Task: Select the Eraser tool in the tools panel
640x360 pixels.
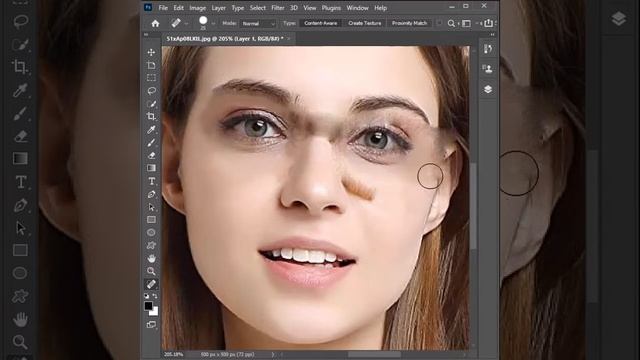Action: 151,156
